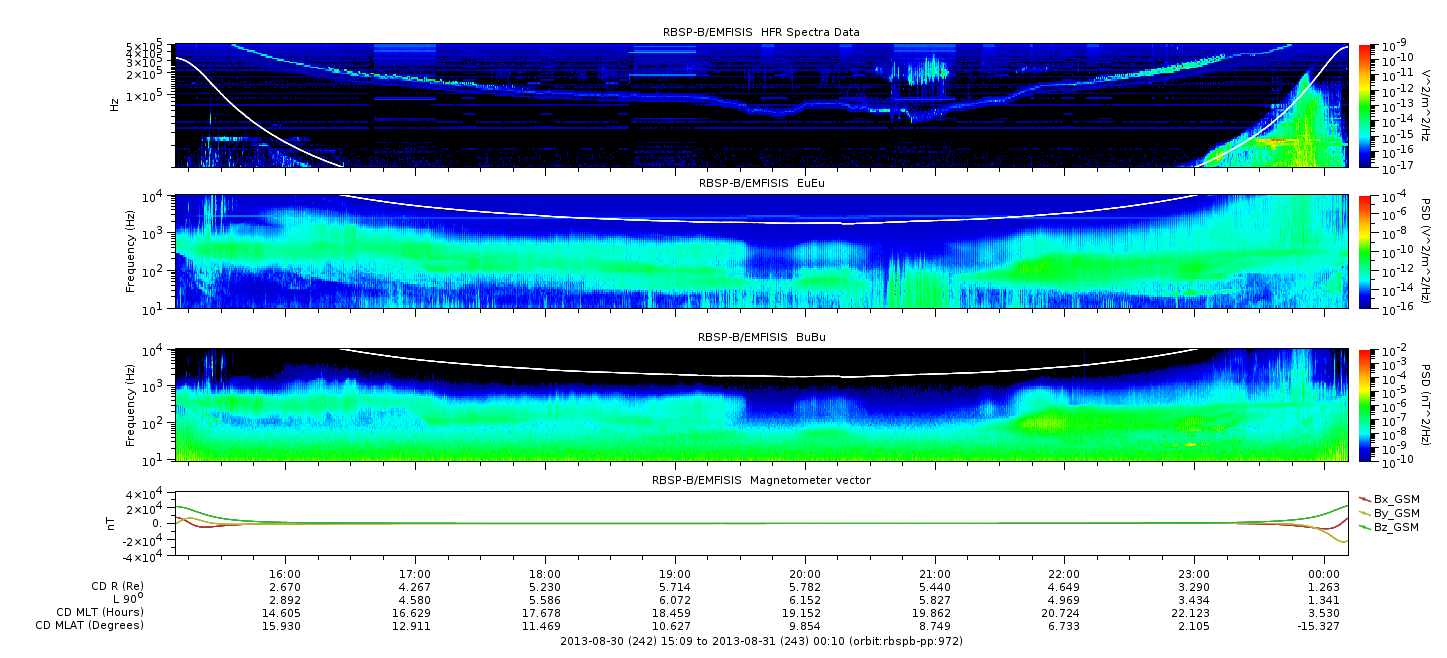Image resolution: width=1447 pixels, height=658 pixels.
Task: Click the date range and orbit footer text
Action: pos(761,641)
